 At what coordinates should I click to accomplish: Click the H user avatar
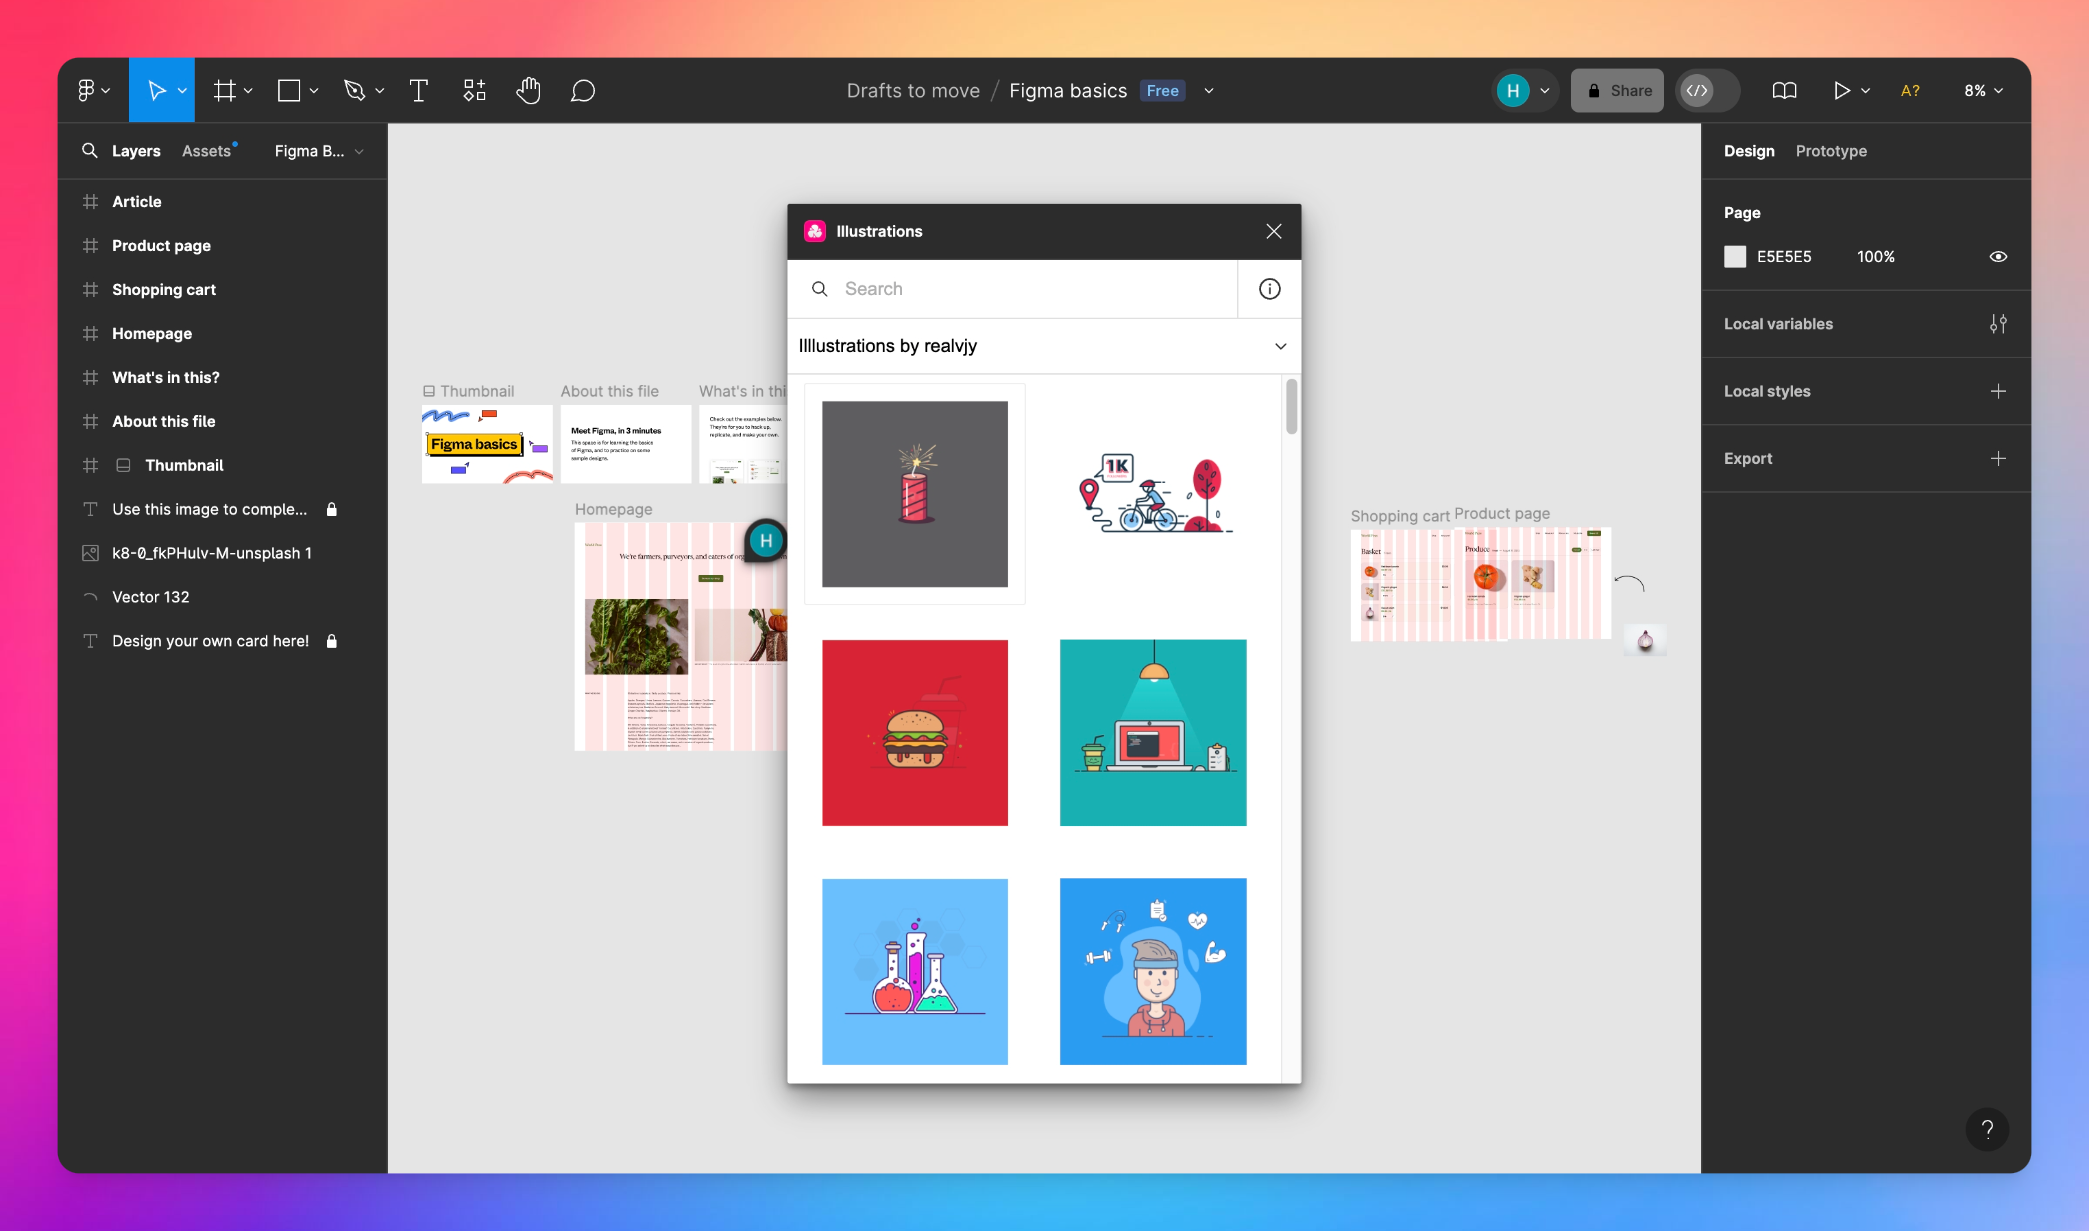pos(1513,91)
